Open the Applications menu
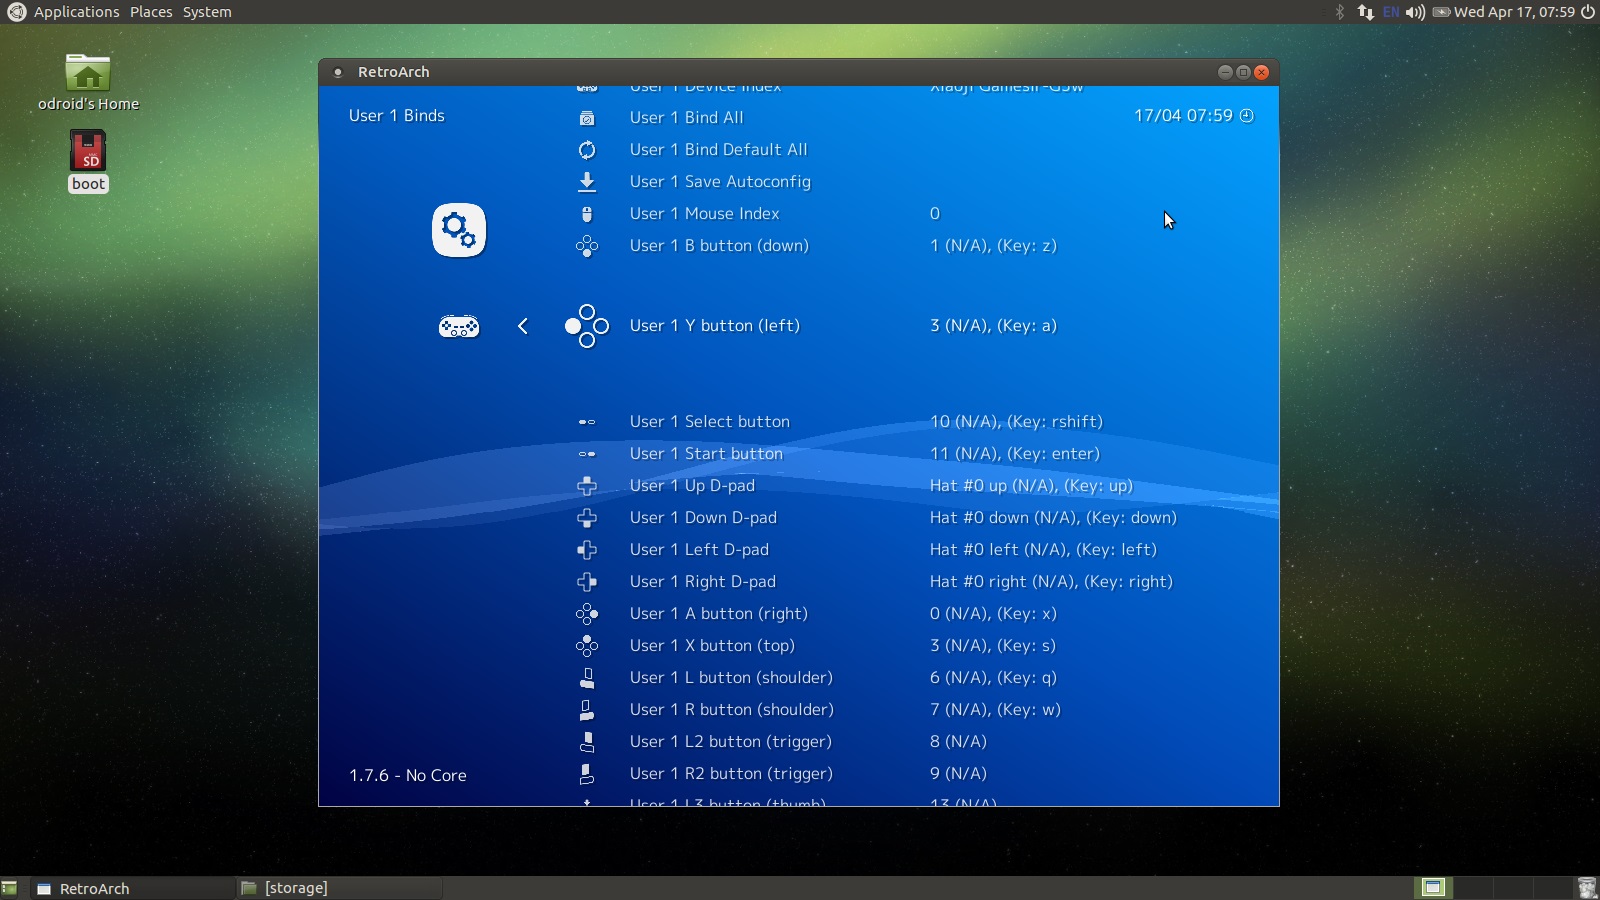Viewport: 1600px width, 900px height. 76,12
